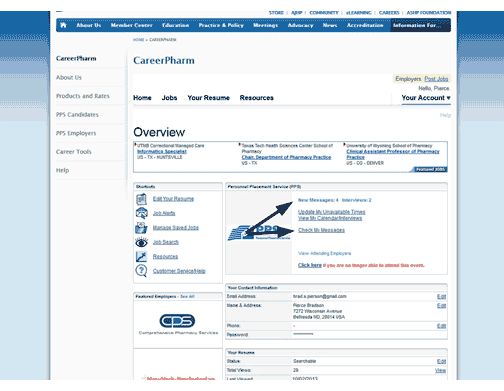Open the Your Account dropdown
Image resolution: width=504 pixels, height=391 pixels.
426,98
